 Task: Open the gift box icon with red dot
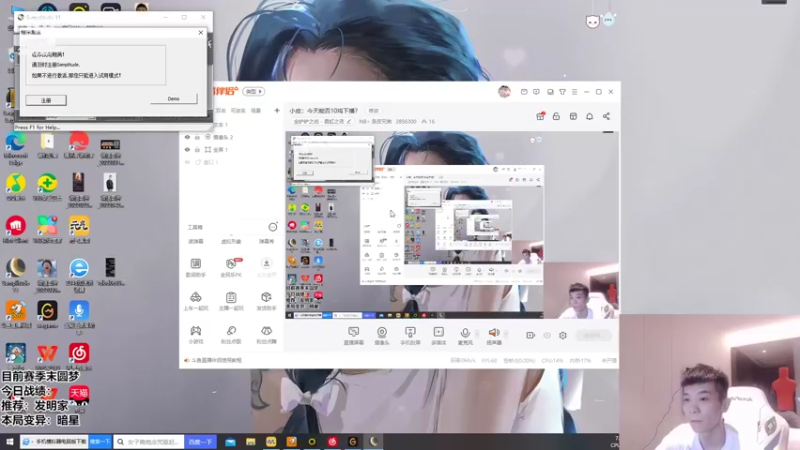(540, 116)
